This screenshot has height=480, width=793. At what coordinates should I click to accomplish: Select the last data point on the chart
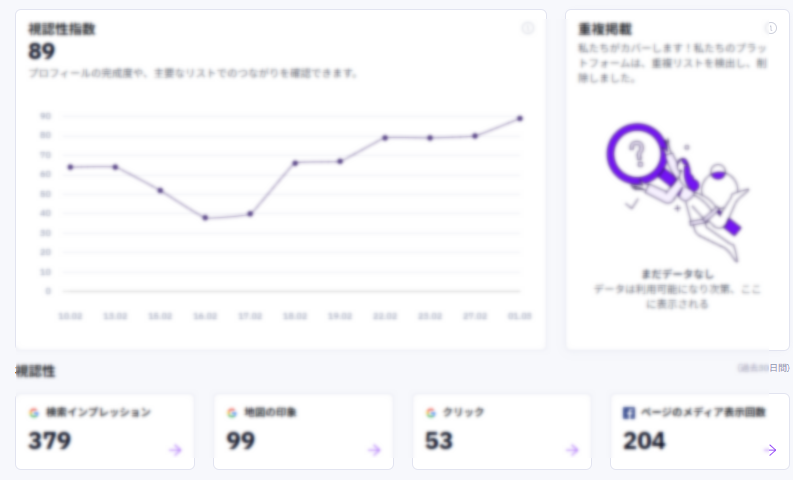pos(520,118)
